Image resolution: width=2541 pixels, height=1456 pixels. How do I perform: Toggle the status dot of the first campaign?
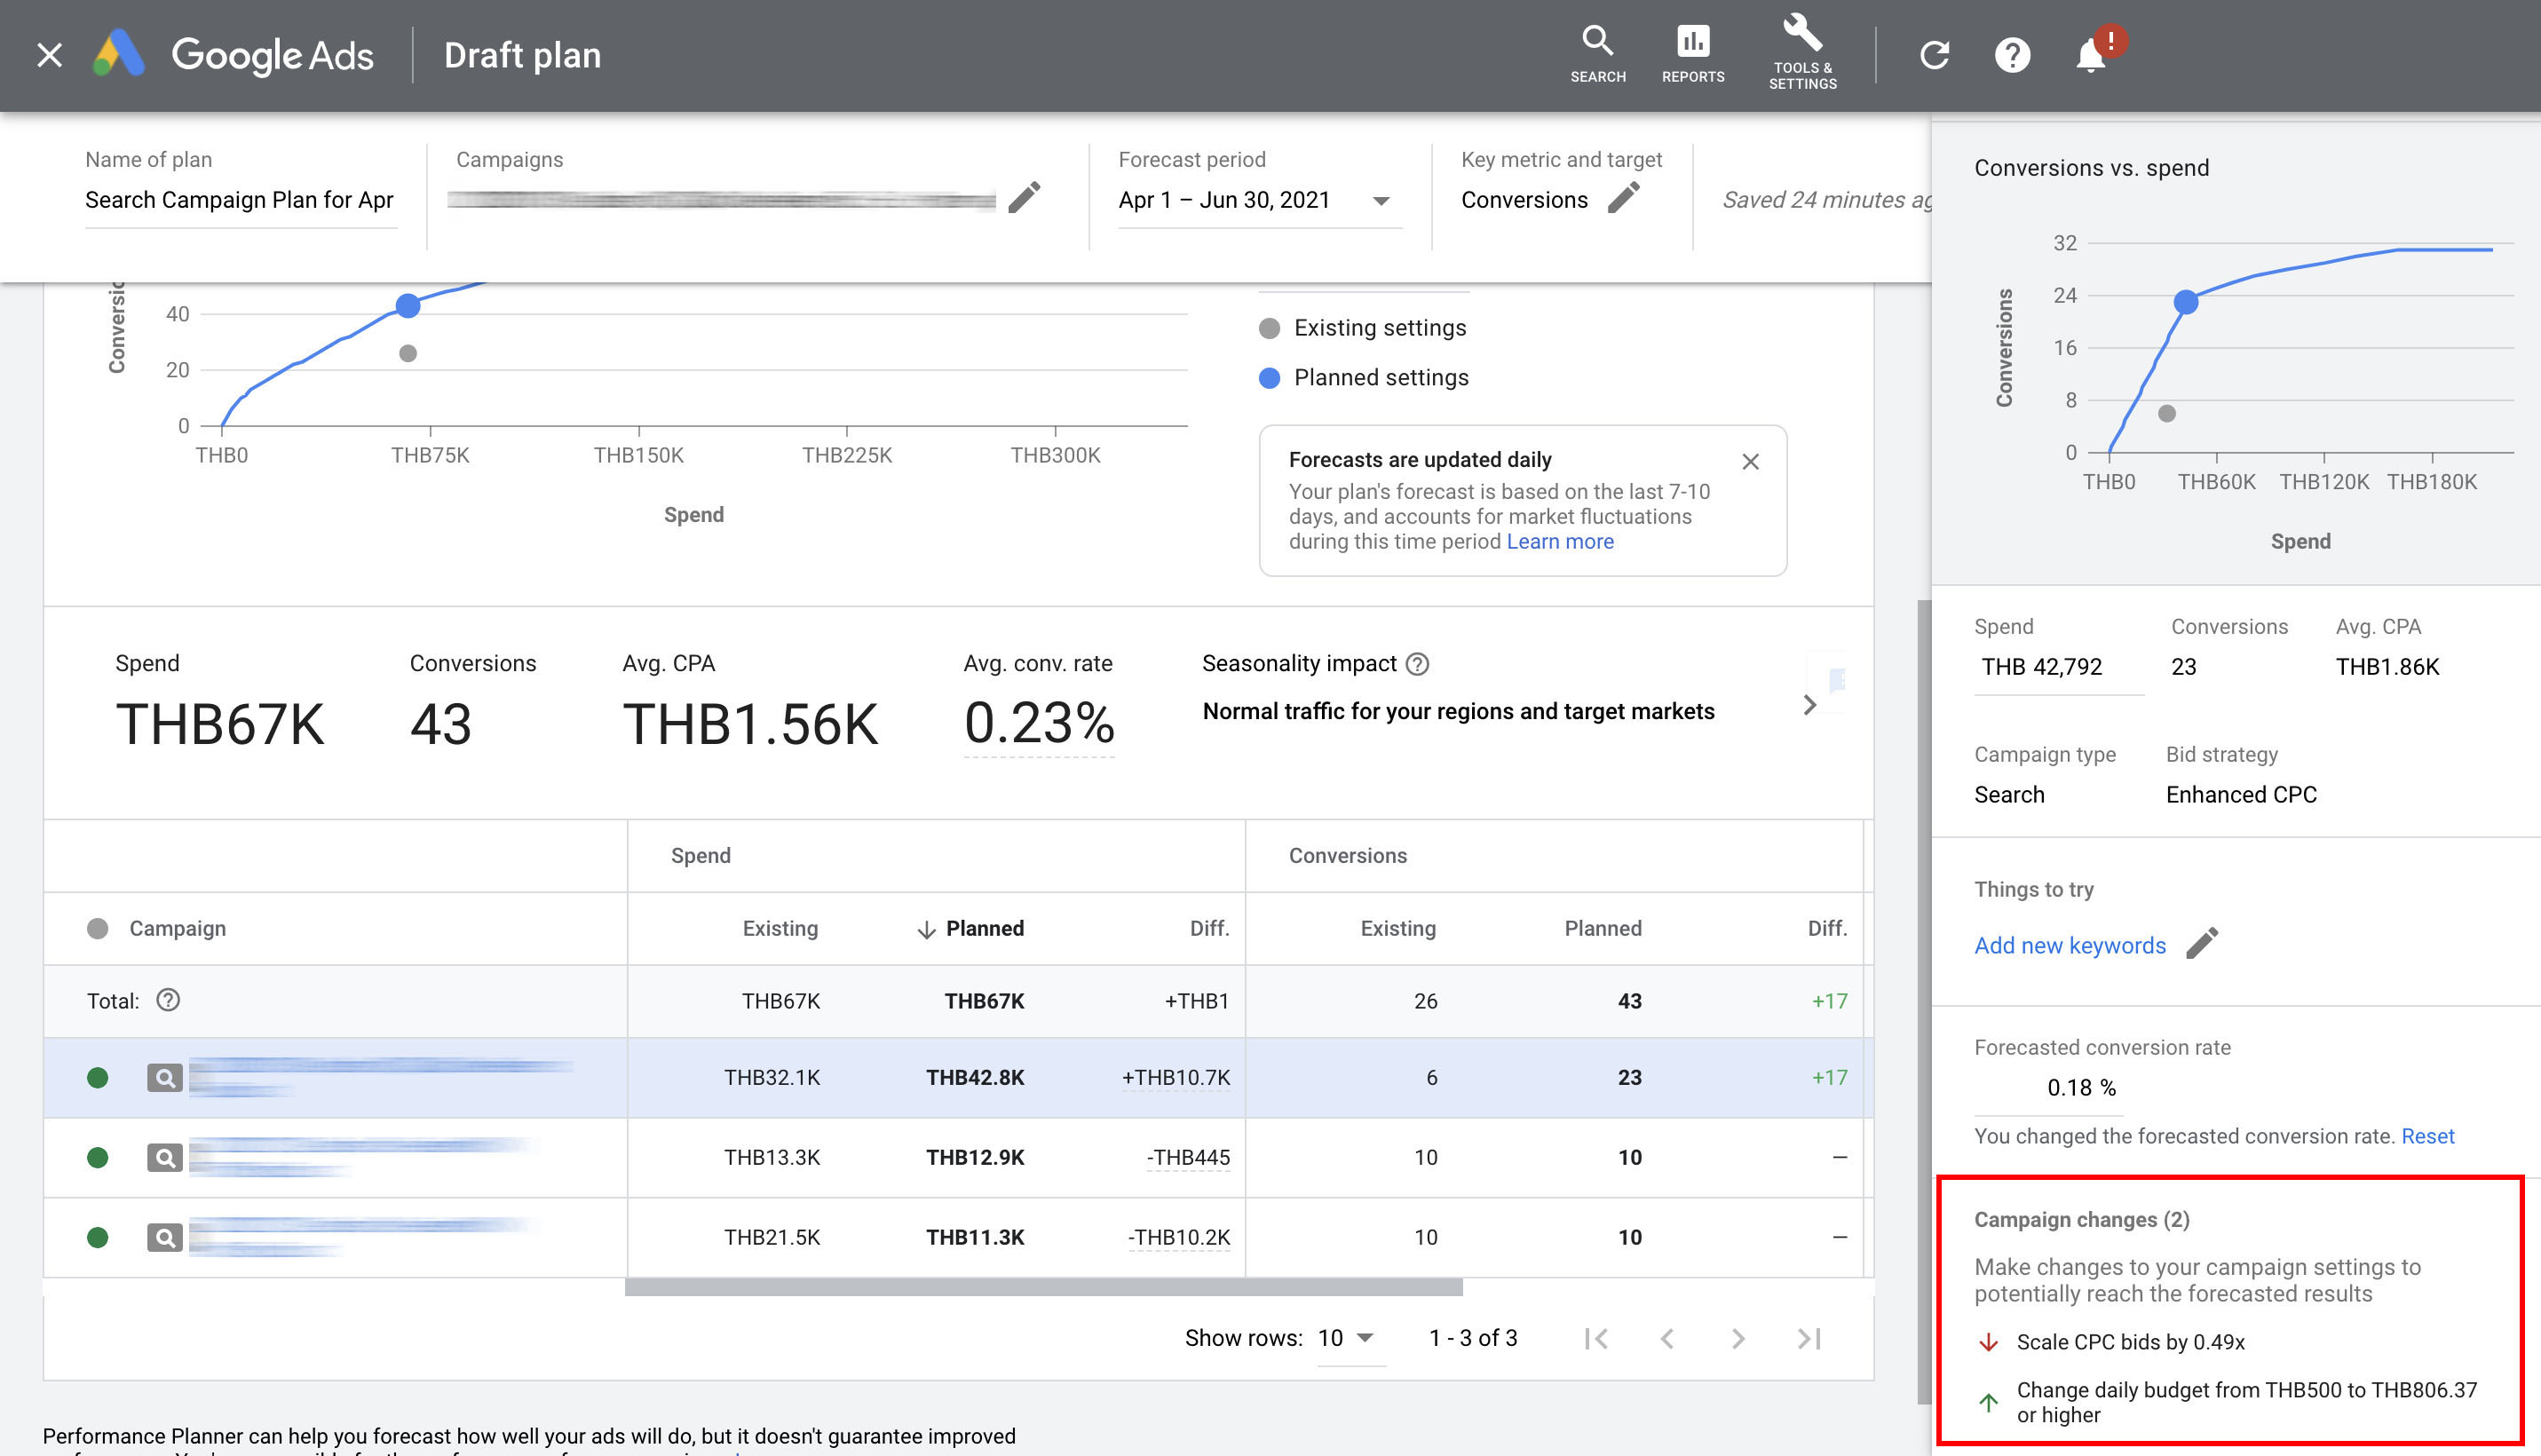click(x=97, y=1077)
